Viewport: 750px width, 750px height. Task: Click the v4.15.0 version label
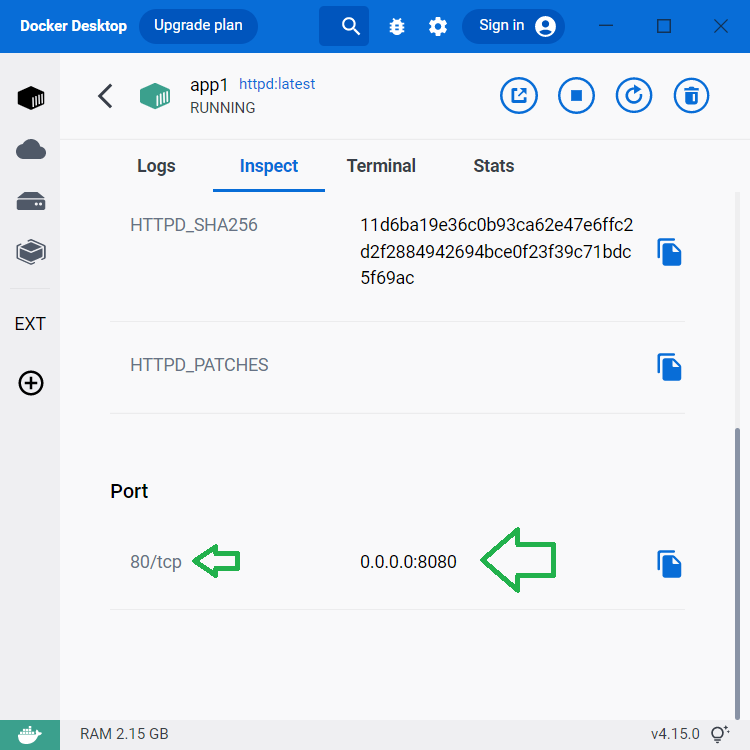pos(675,734)
